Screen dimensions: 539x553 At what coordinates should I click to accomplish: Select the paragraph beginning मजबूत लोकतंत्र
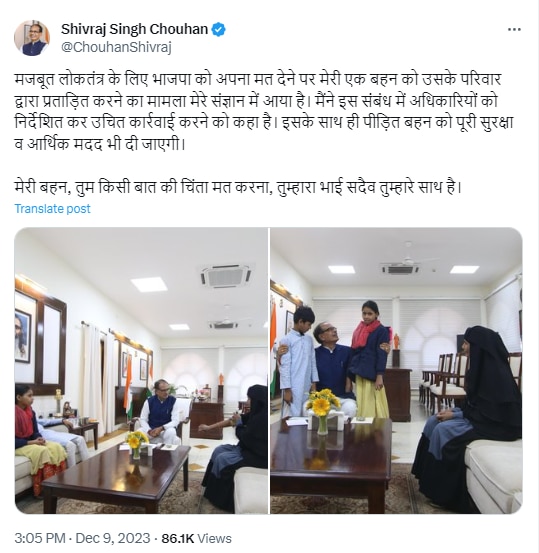pos(264,111)
